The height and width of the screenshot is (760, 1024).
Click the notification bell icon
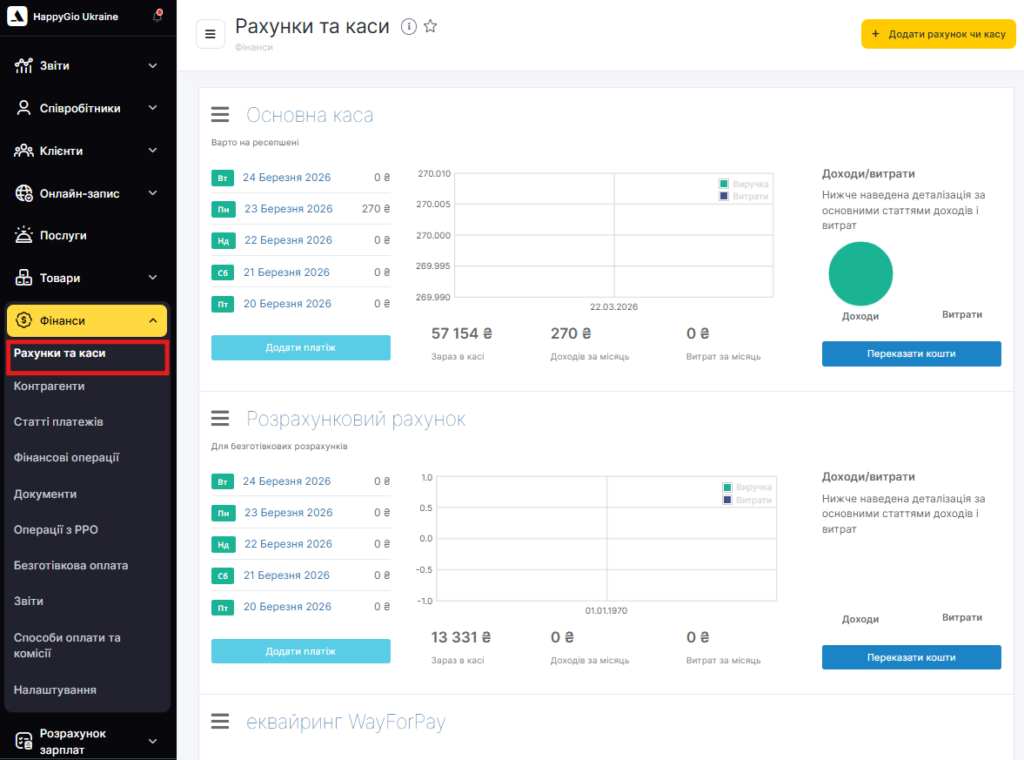(x=158, y=16)
